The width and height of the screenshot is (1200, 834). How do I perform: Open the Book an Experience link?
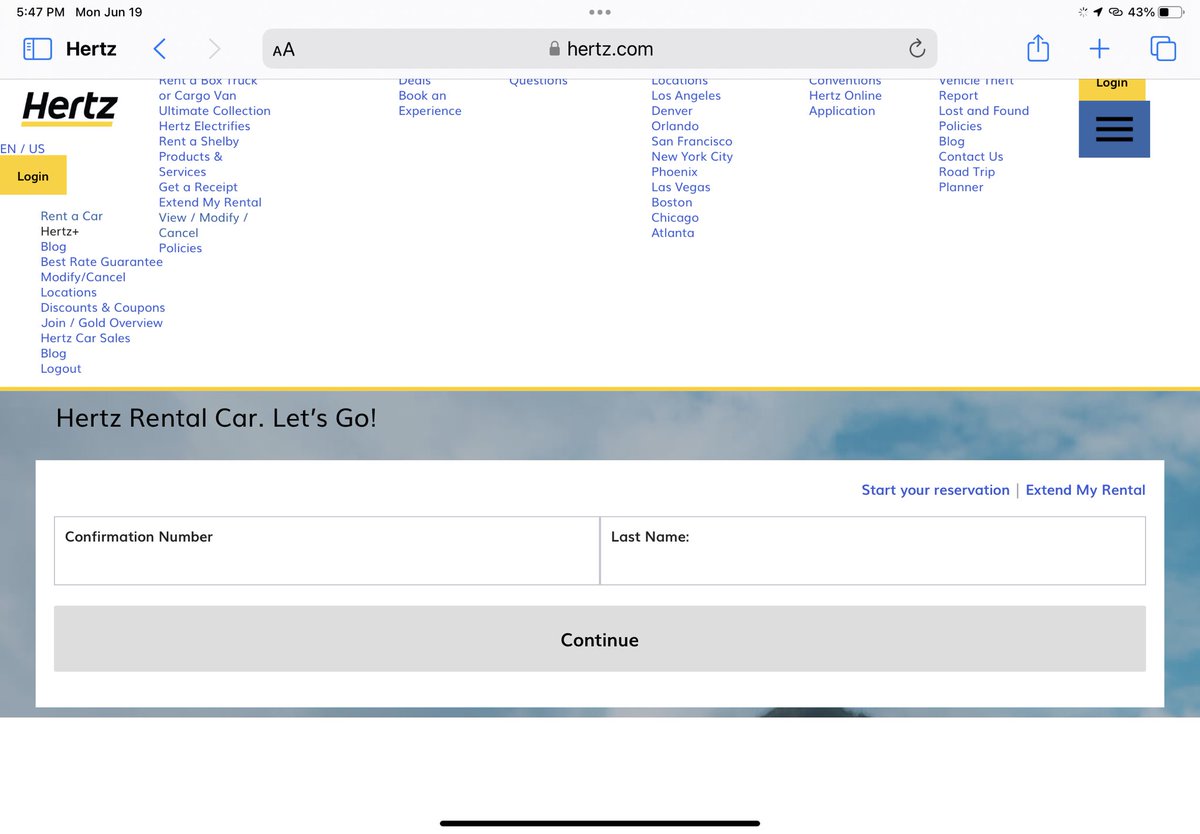(430, 103)
